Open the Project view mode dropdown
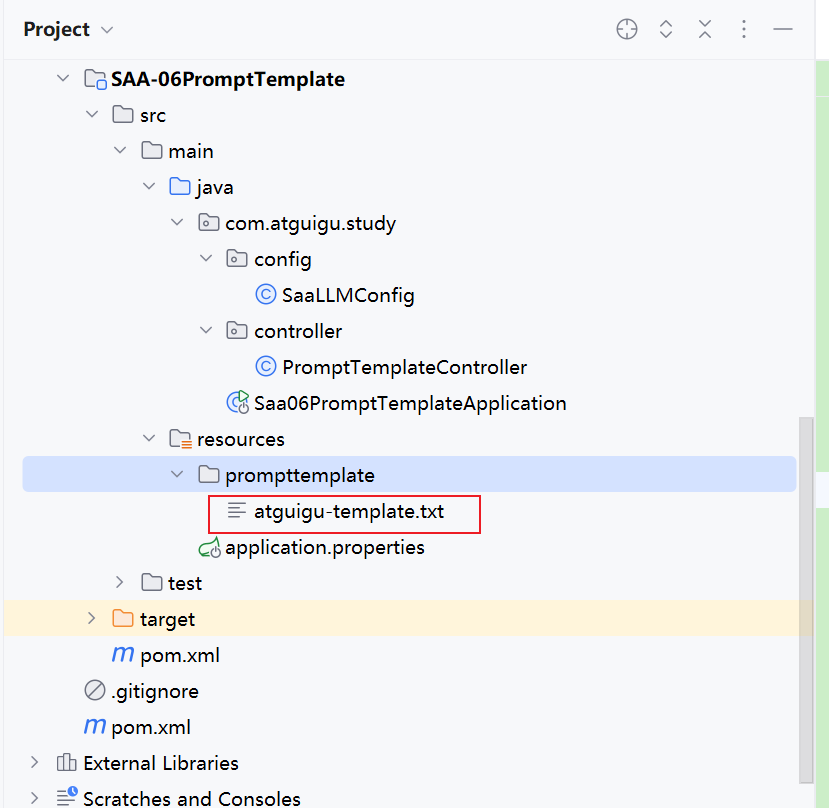 pyautogui.click(x=106, y=29)
